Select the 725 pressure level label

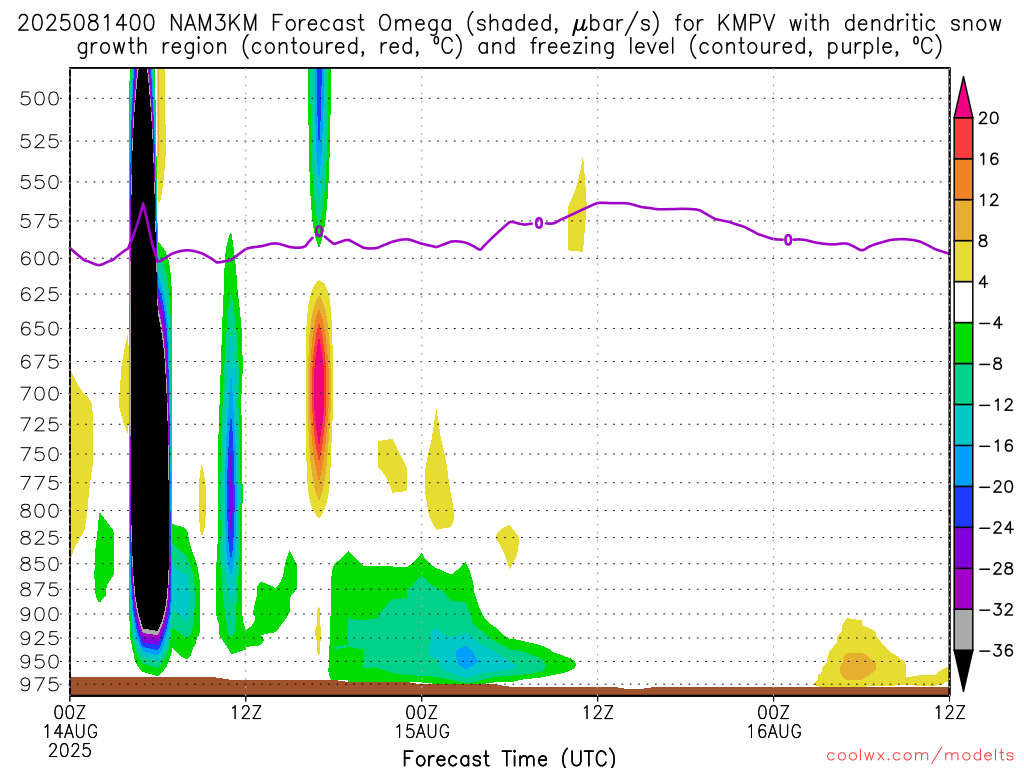pos(40,424)
